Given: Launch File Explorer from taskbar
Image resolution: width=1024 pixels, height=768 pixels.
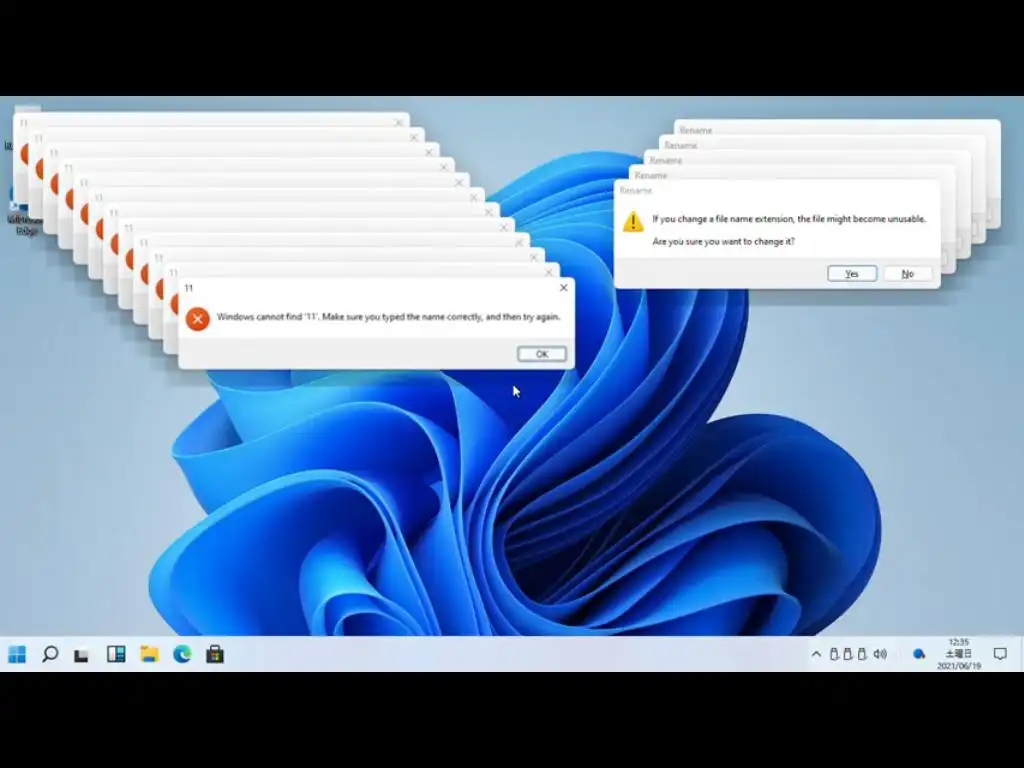Looking at the screenshot, I should coord(150,654).
